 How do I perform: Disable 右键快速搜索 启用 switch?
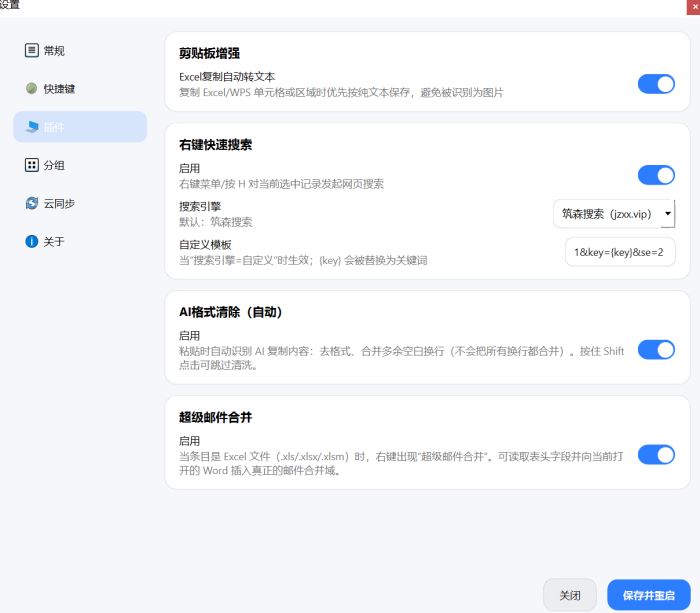coord(656,175)
